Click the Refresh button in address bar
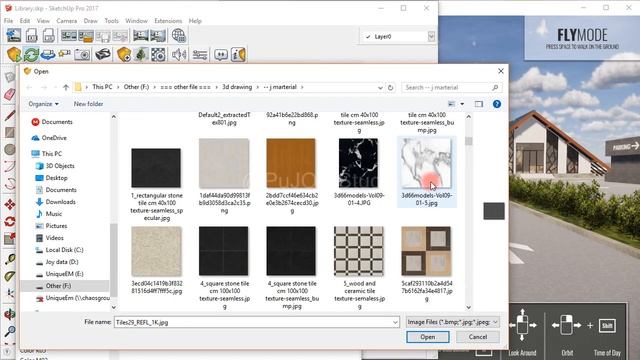The width and height of the screenshot is (640, 360). coord(391,87)
